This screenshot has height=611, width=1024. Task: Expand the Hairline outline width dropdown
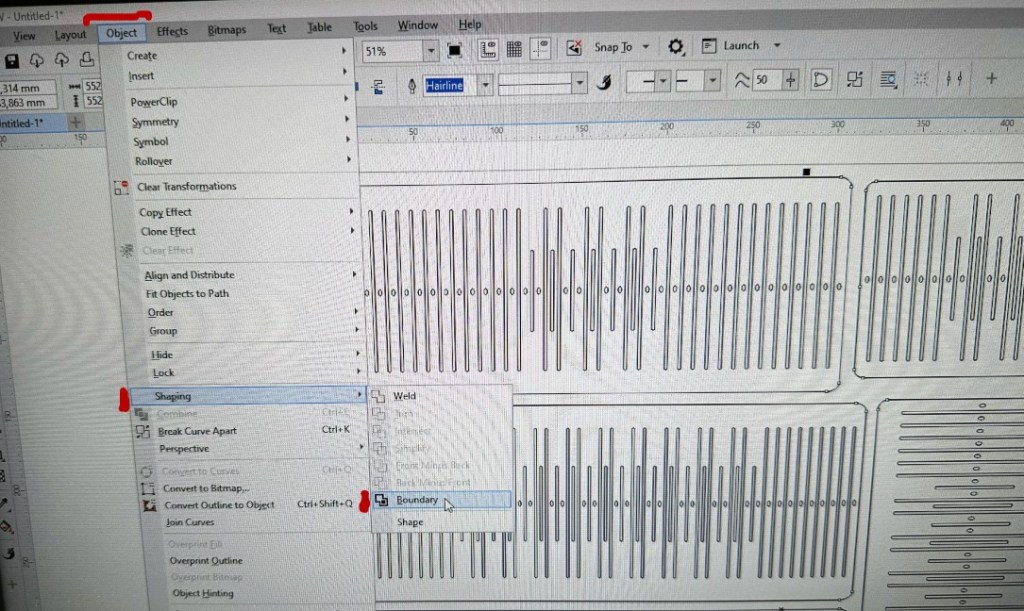tap(486, 85)
